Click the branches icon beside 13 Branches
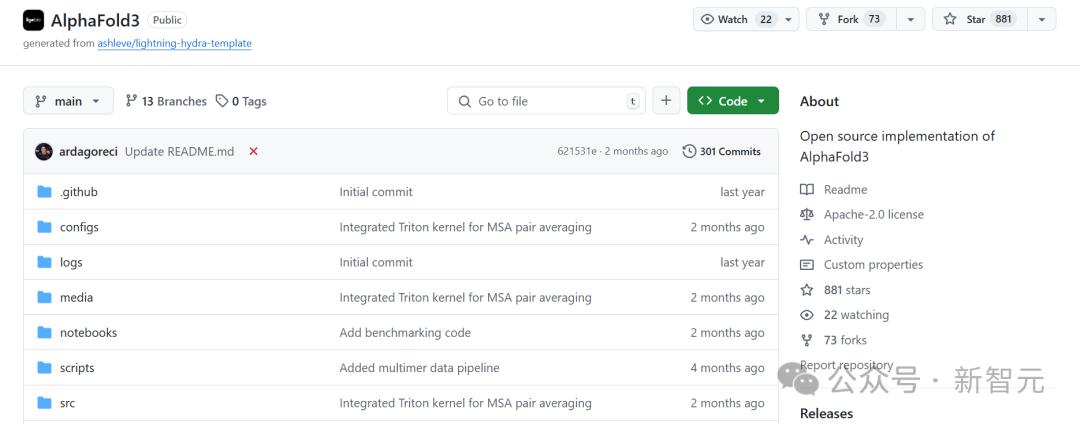 pos(131,101)
